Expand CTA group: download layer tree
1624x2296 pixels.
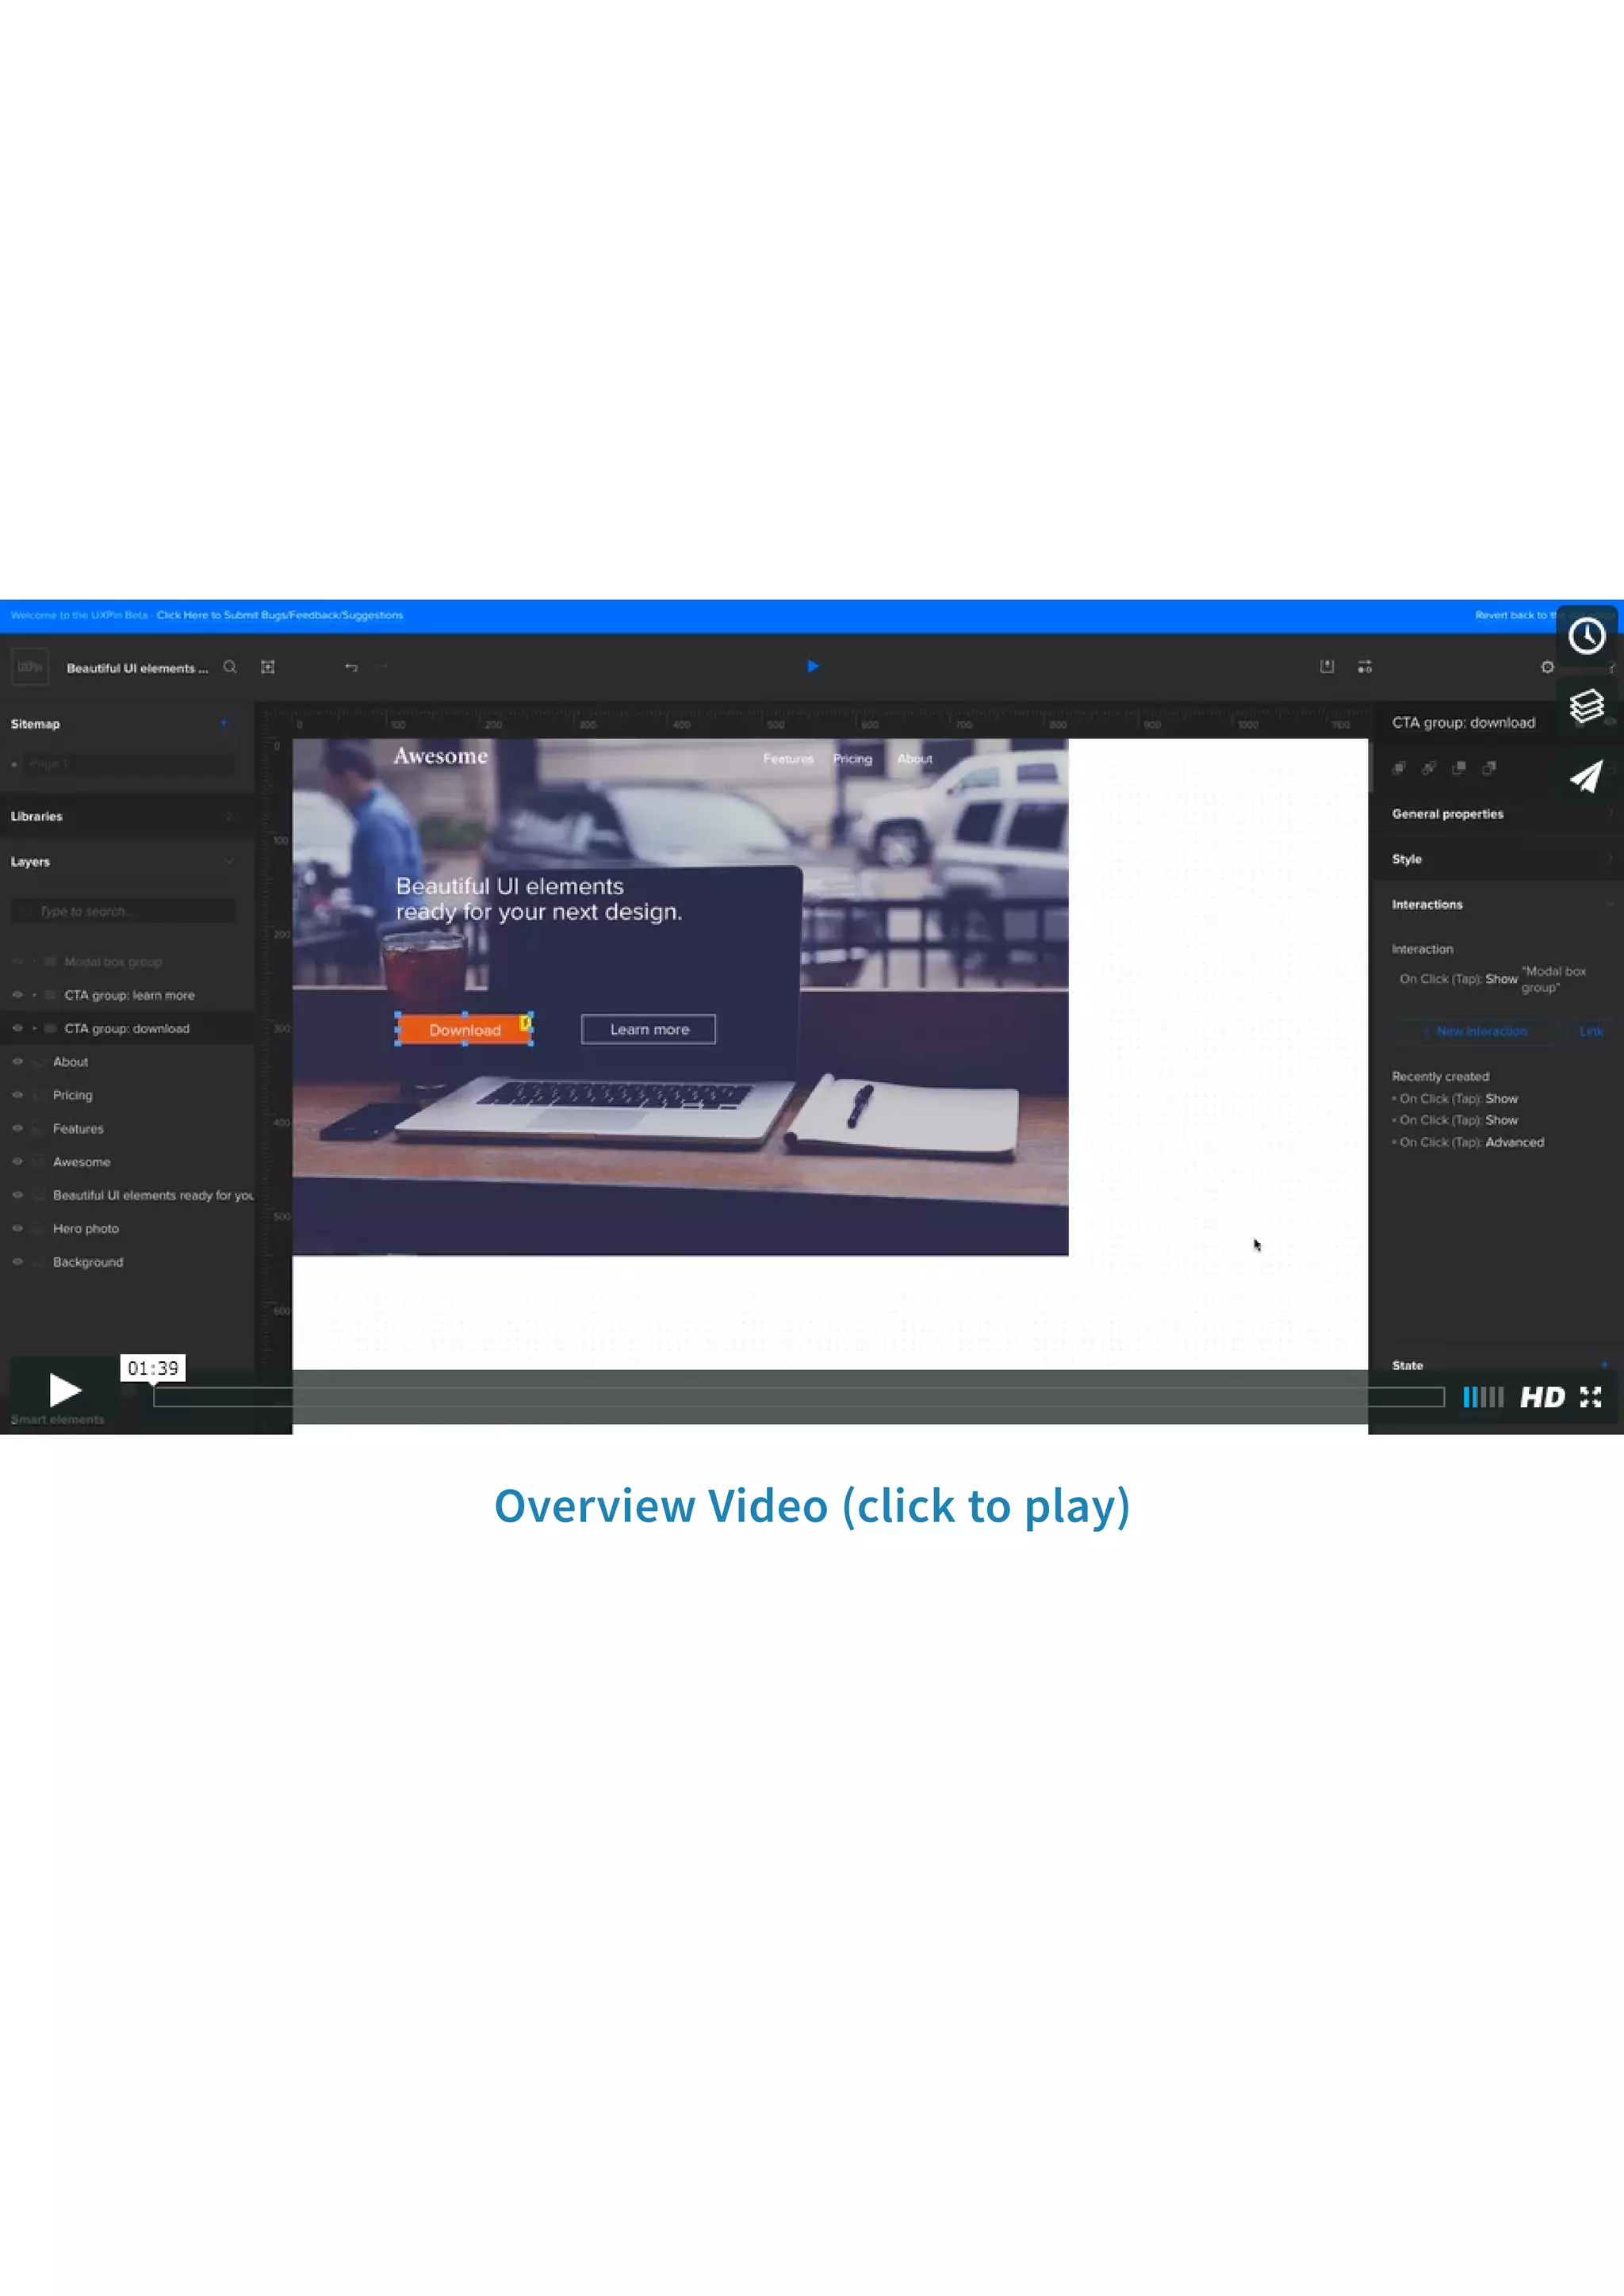click(34, 1028)
